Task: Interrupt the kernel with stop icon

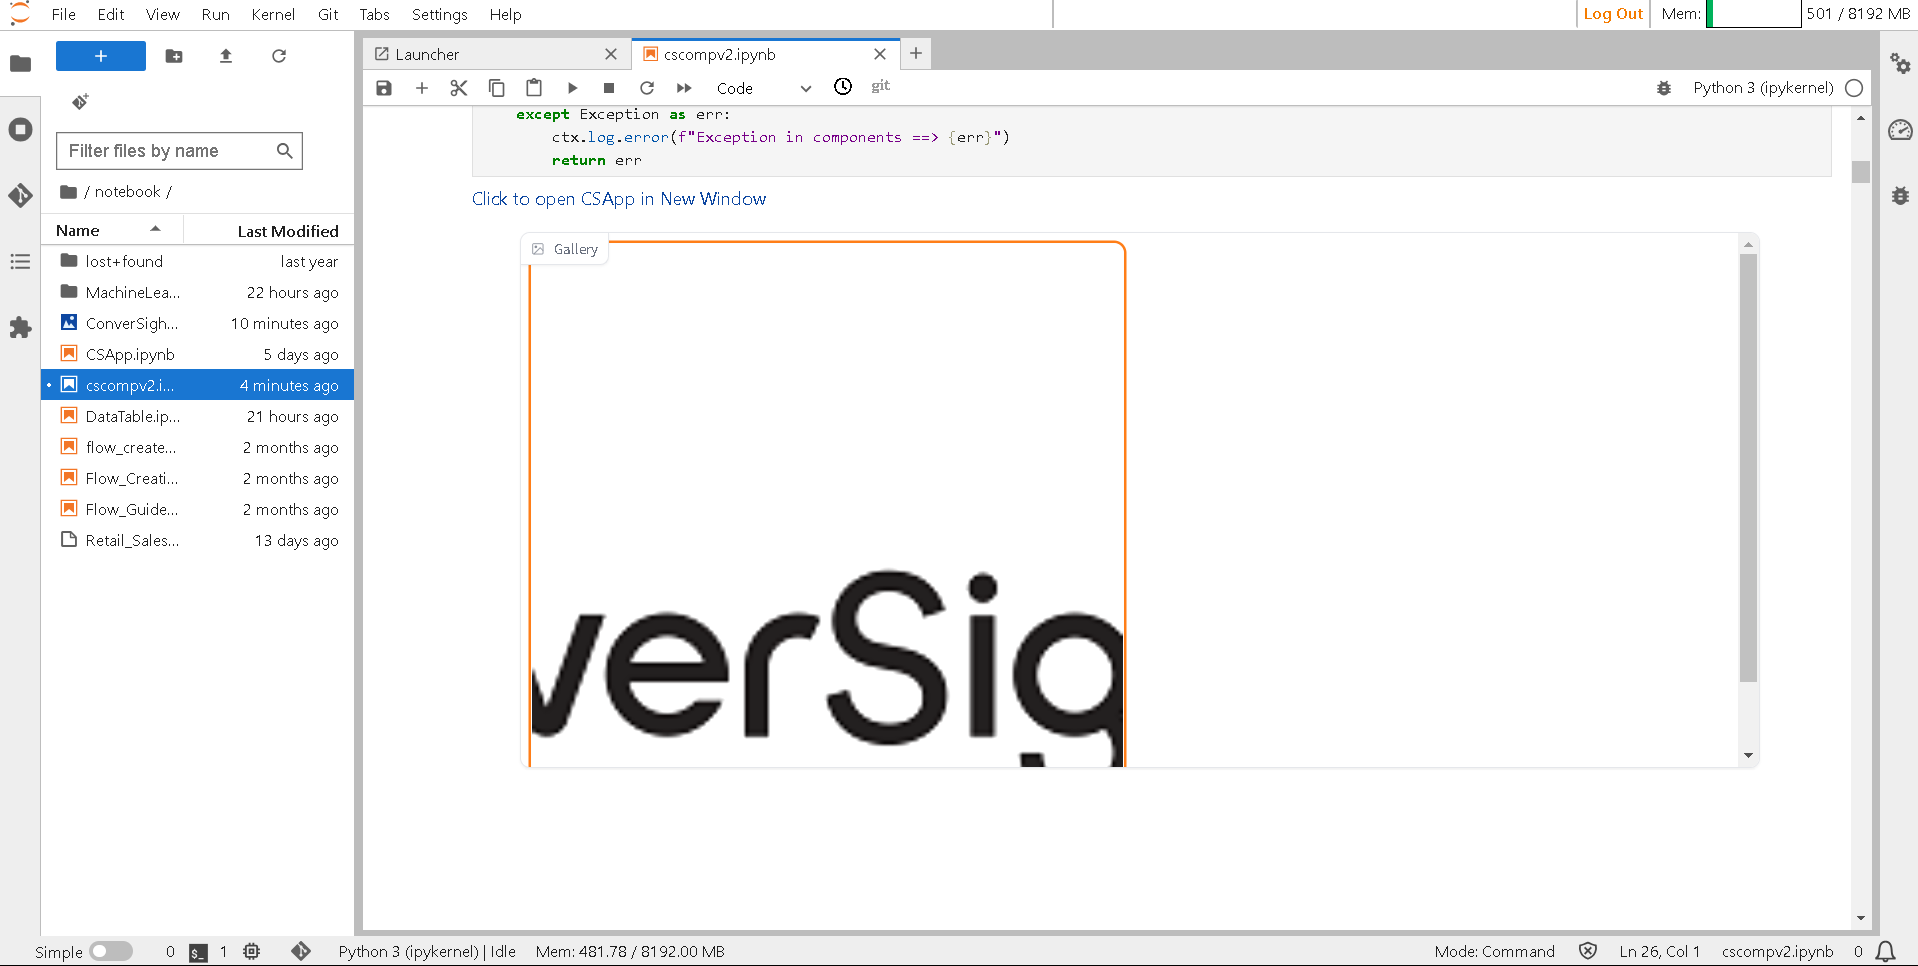Action: click(x=609, y=88)
